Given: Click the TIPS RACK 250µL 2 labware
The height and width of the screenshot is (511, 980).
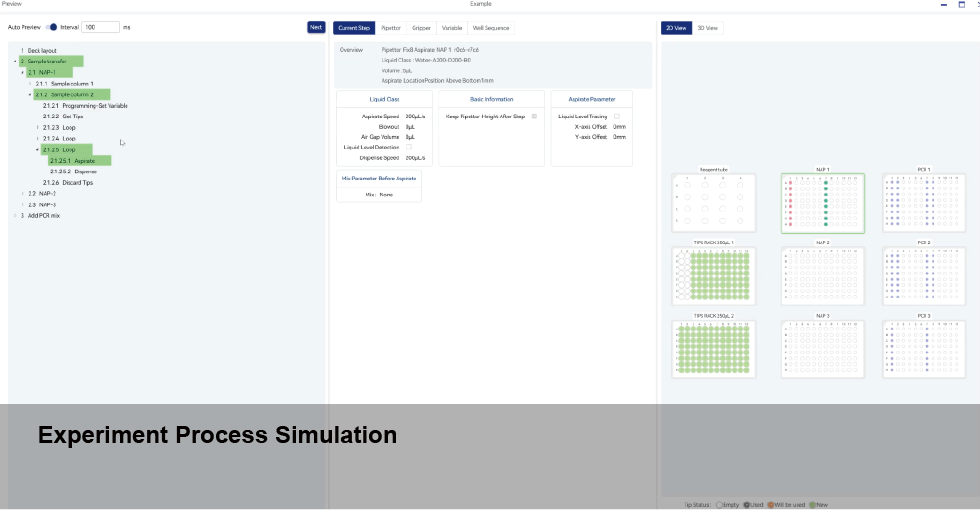Looking at the screenshot, I should (x=714, y=349).
